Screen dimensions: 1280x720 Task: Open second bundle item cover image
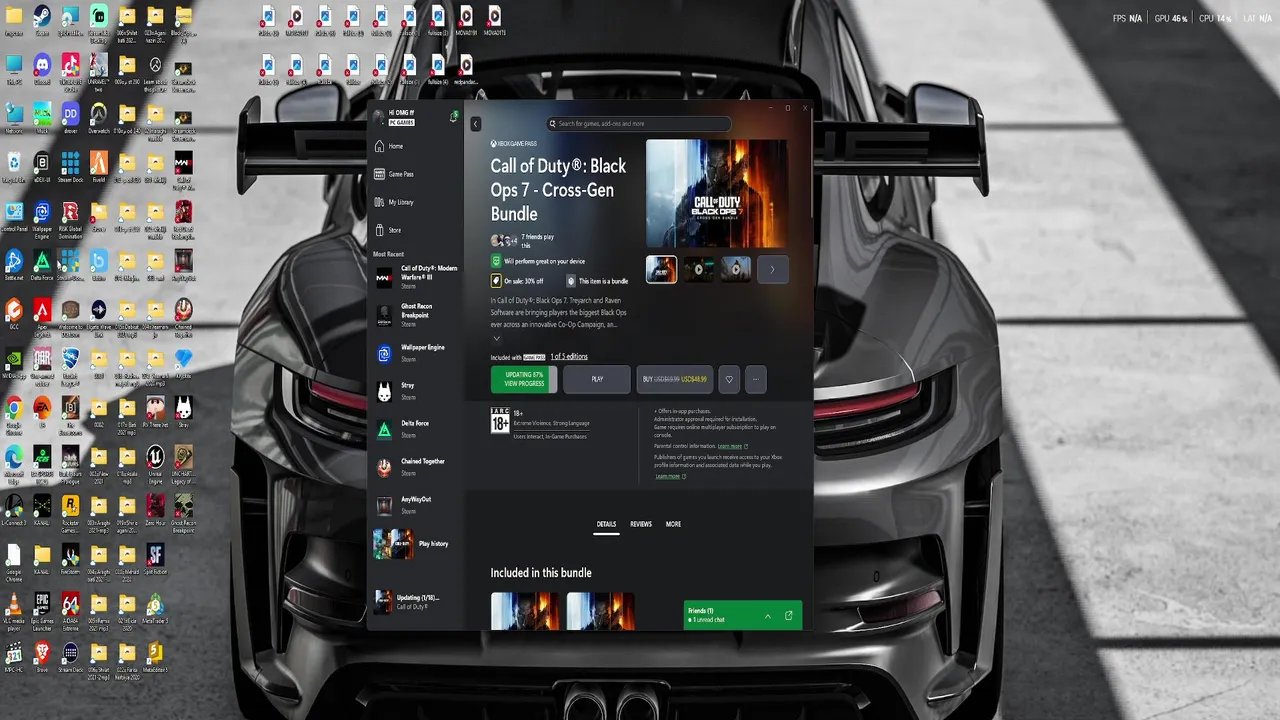601,611
